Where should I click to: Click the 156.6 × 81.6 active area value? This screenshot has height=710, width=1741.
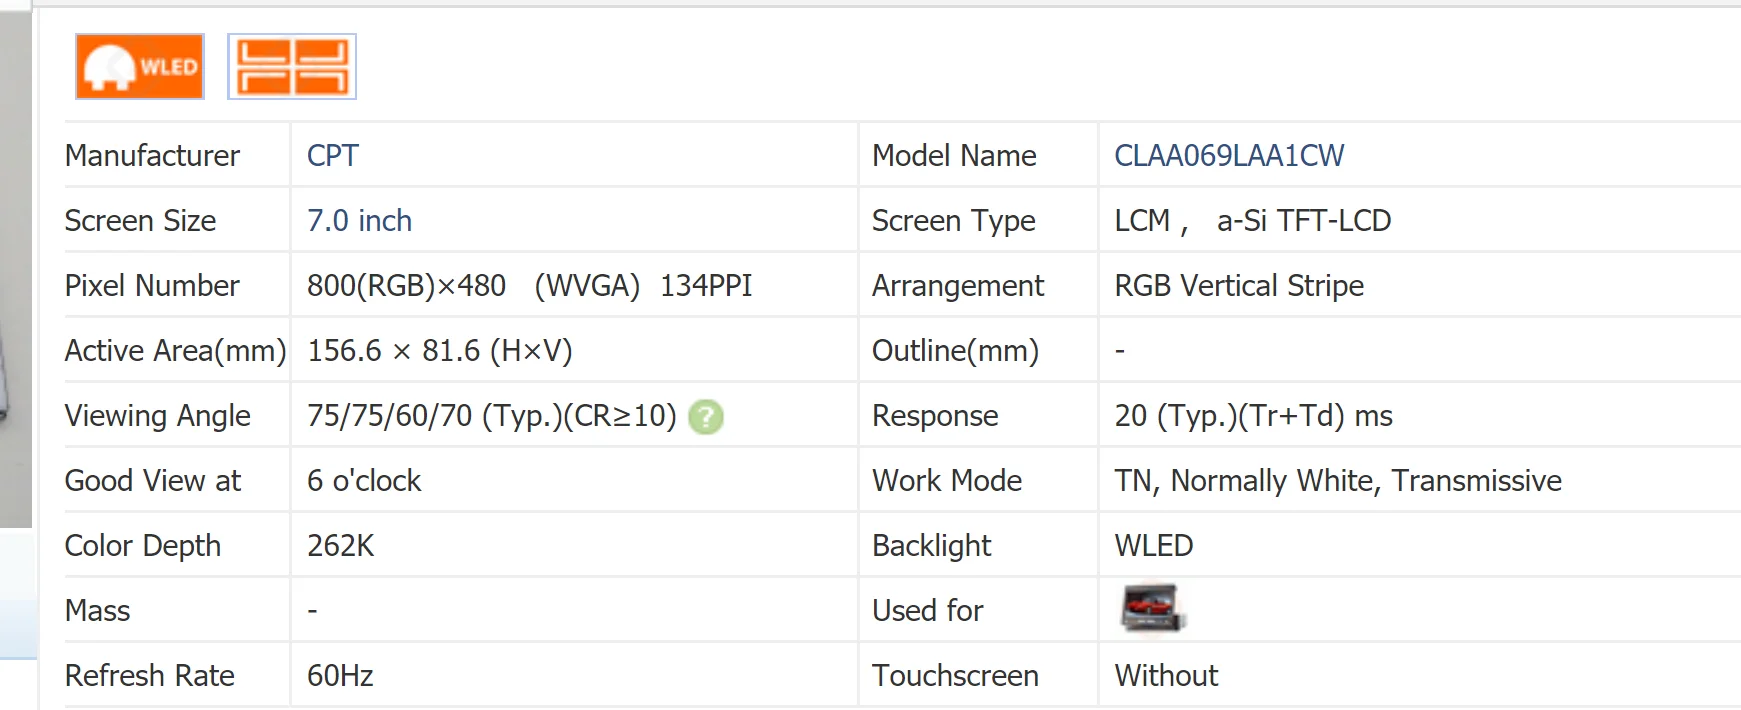pos(439,351)
